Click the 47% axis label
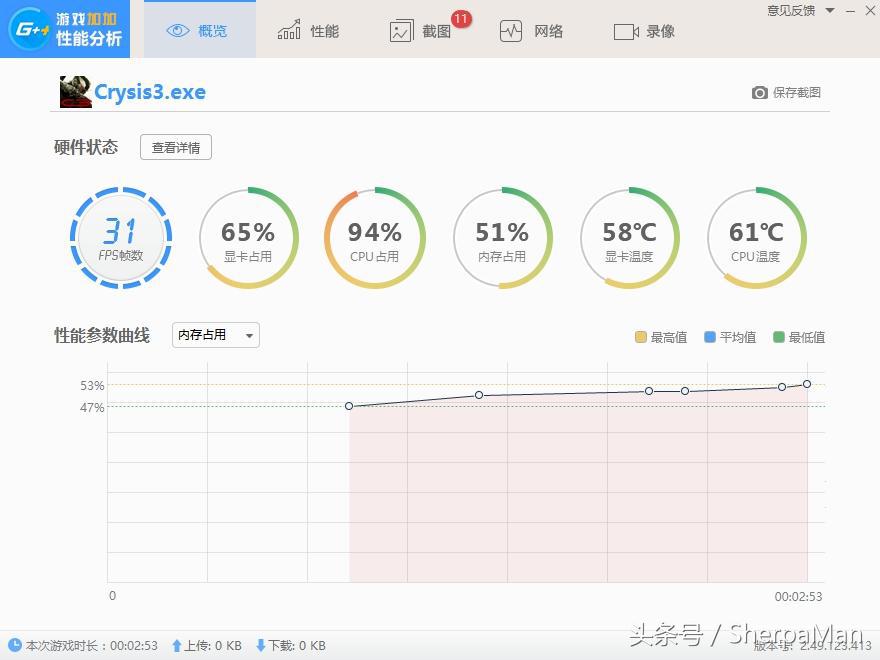Image resolution: width=880 pixels, height=660 pixels. (x=92, y=407)
